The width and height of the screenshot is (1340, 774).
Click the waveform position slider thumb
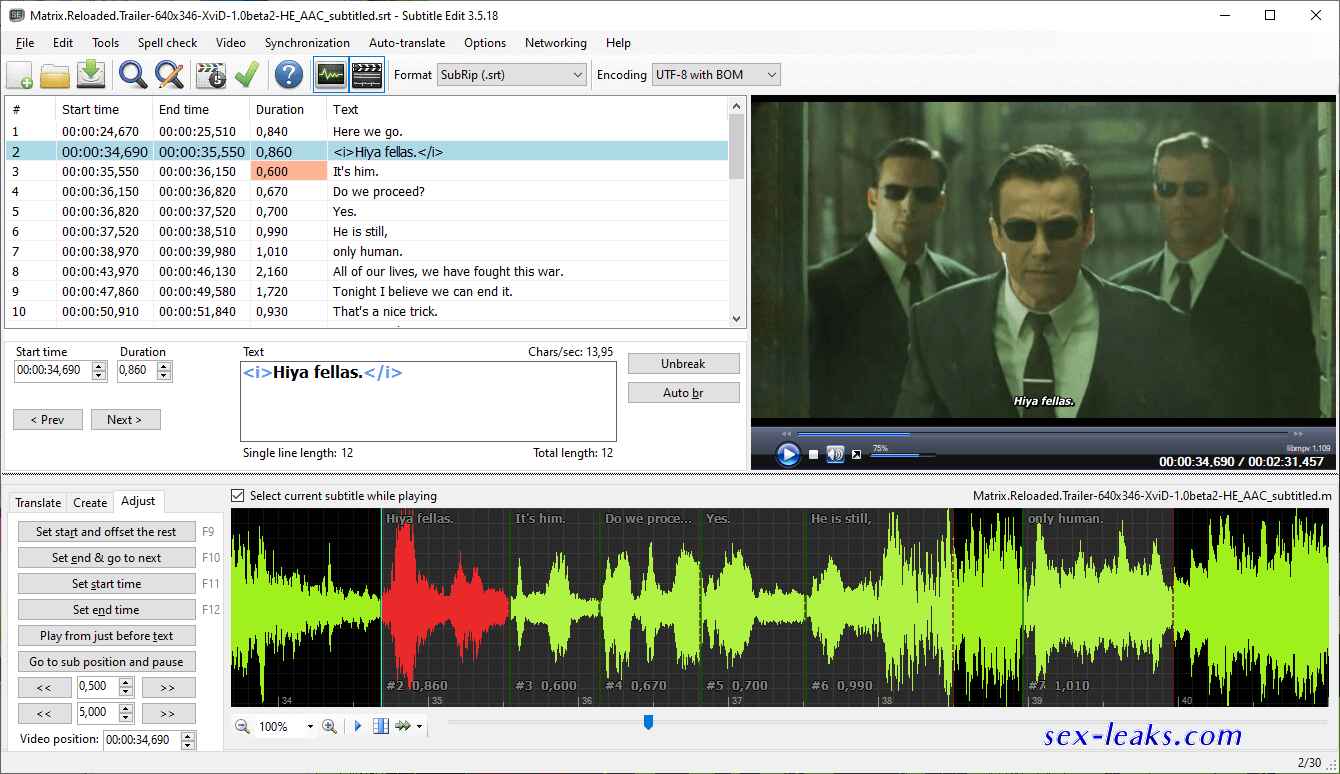(648, 722)
